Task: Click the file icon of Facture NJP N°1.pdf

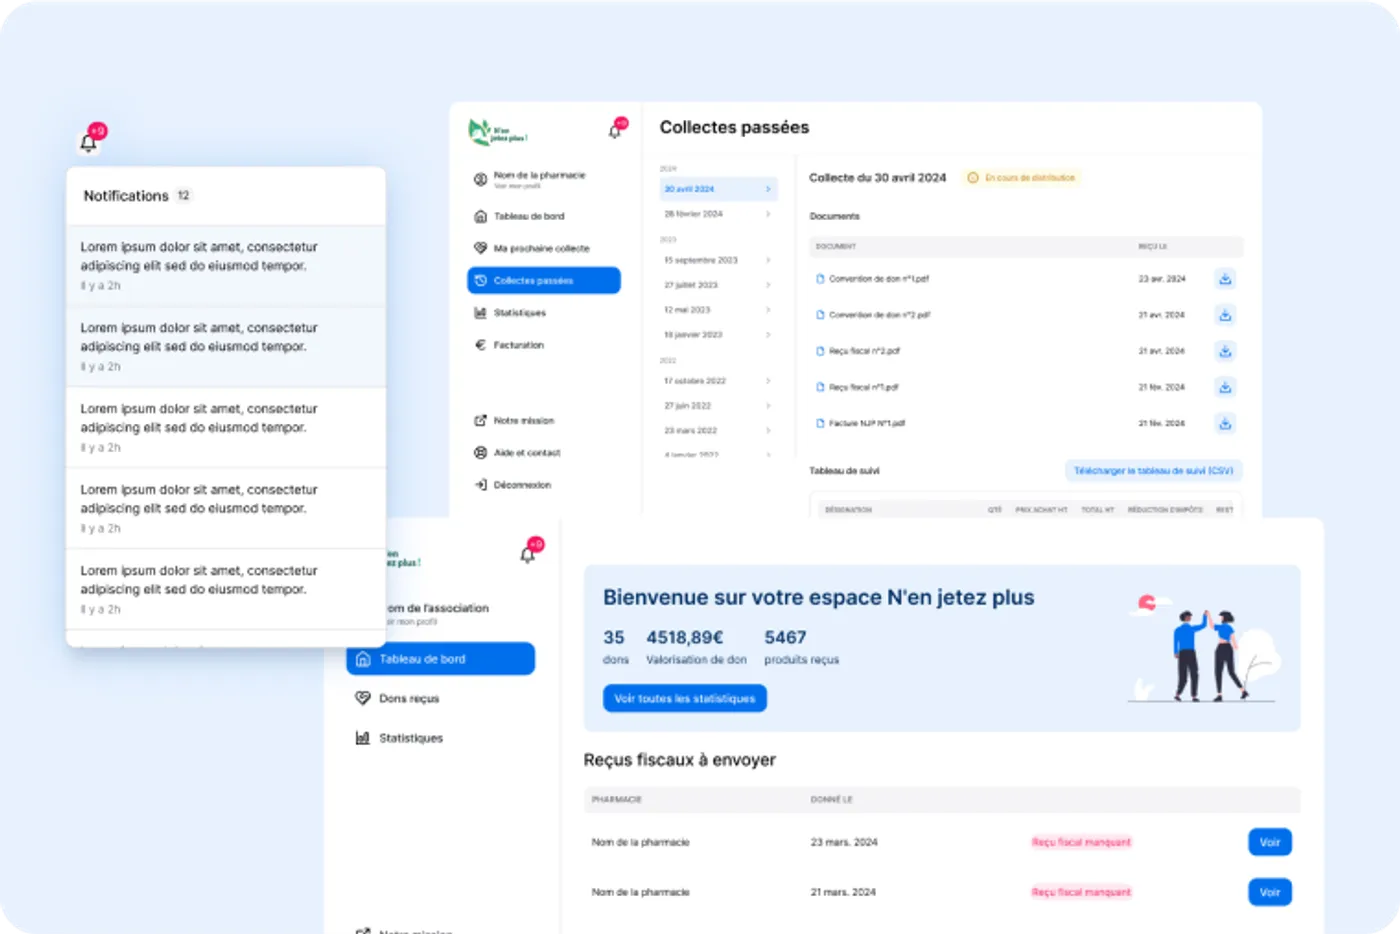Action: [x=820, y=423]
